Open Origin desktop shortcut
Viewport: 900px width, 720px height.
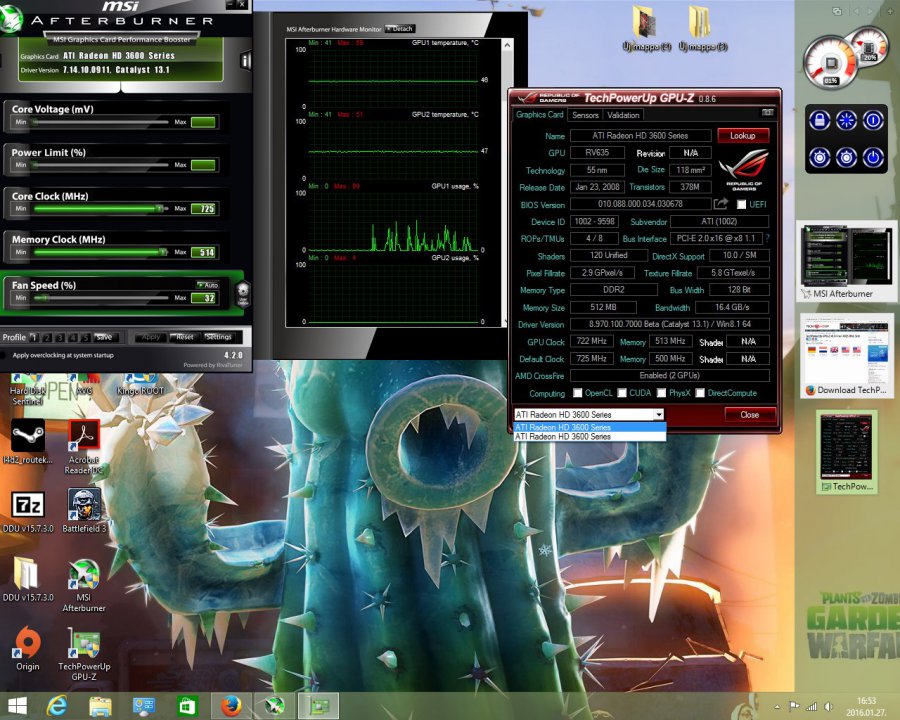pos(28,649)
